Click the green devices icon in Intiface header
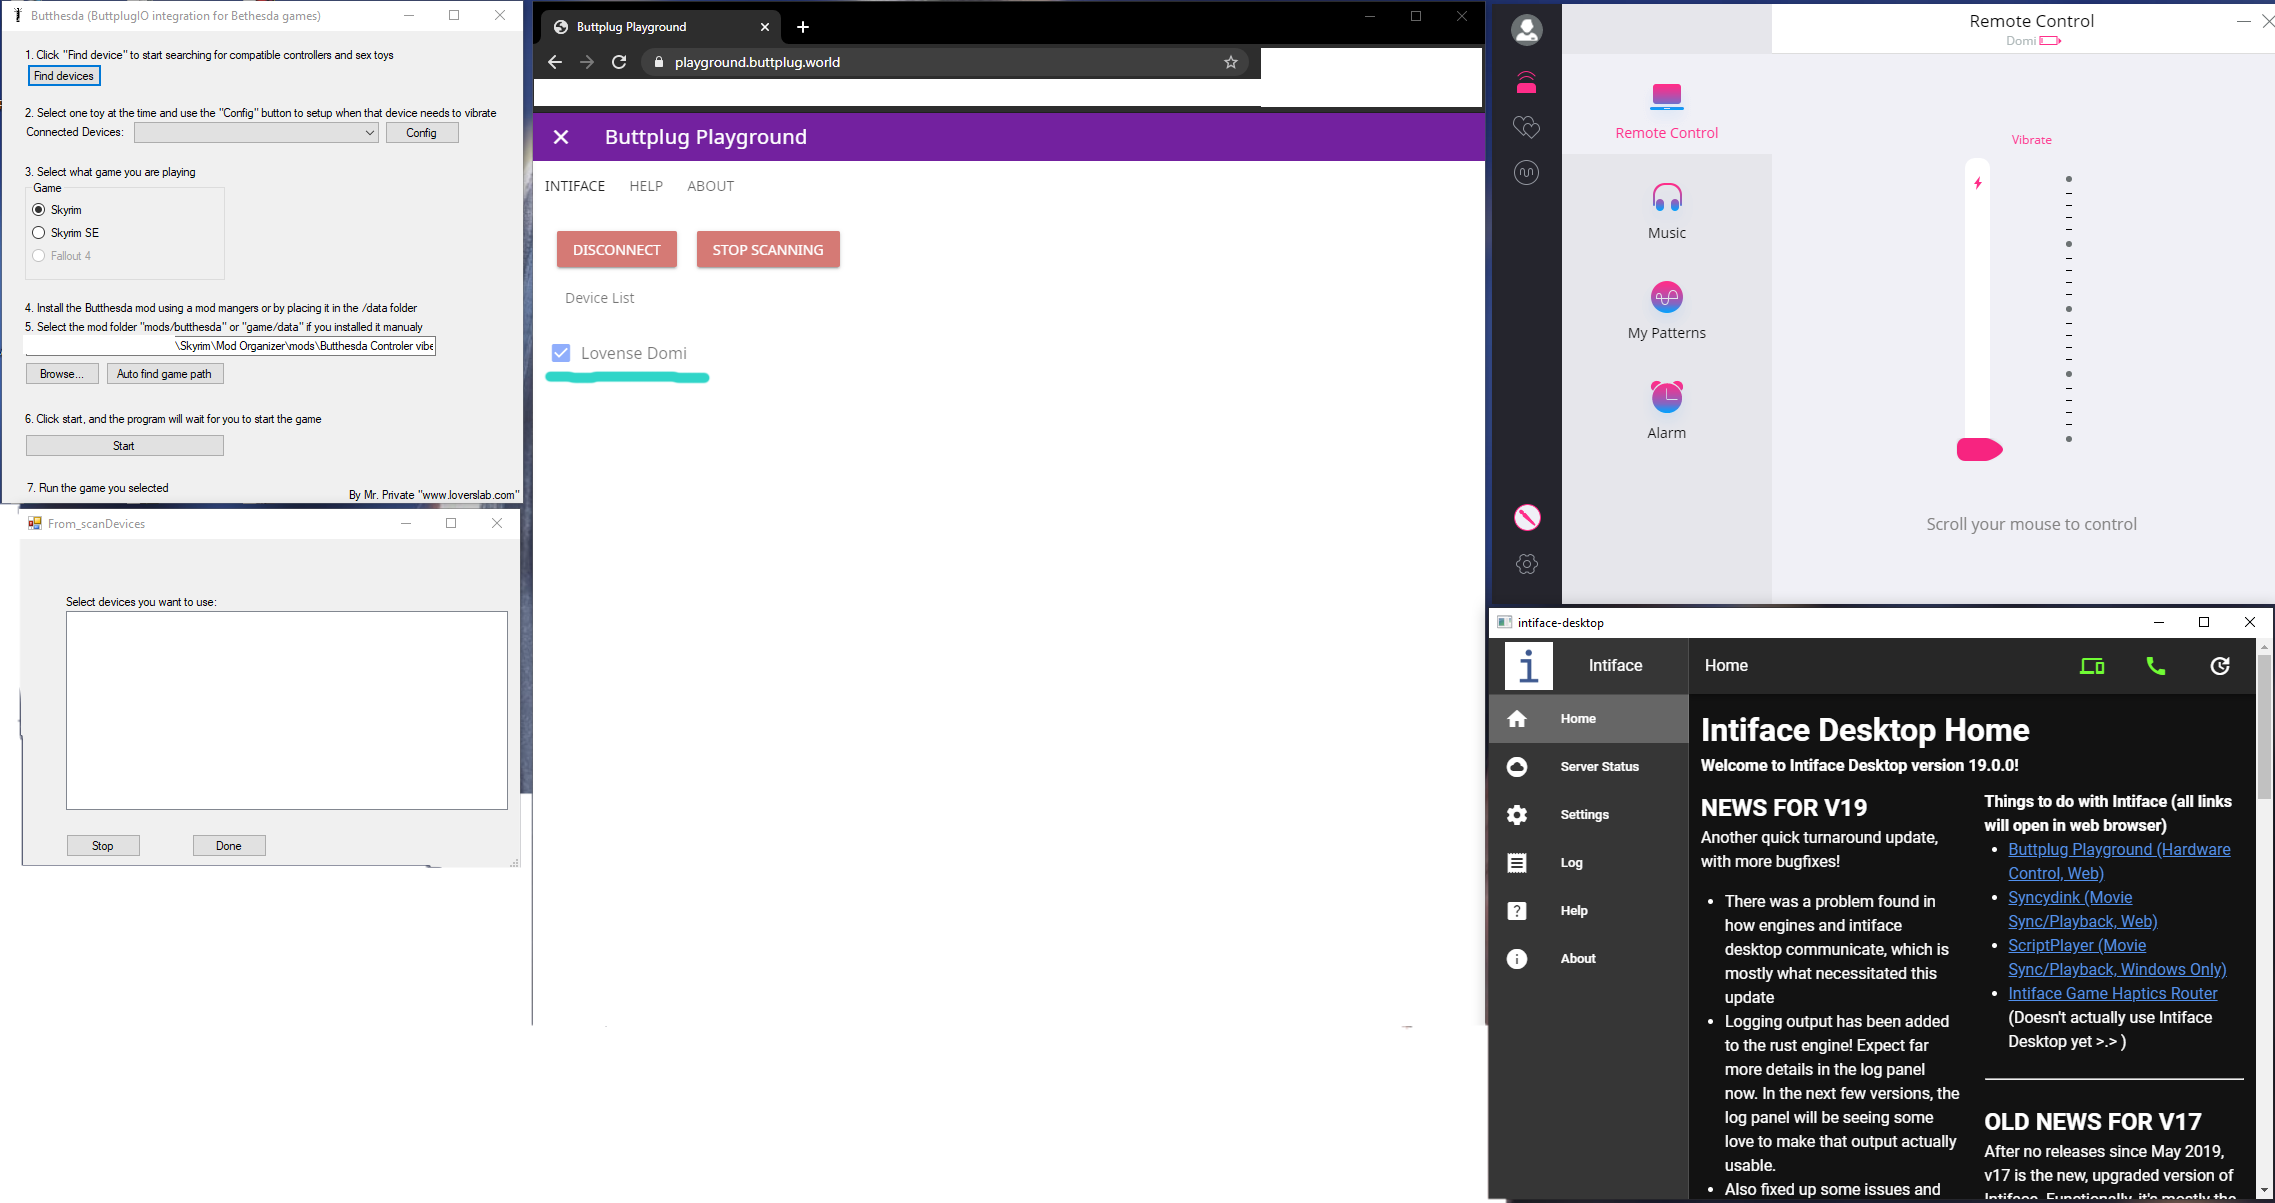 2092,666
